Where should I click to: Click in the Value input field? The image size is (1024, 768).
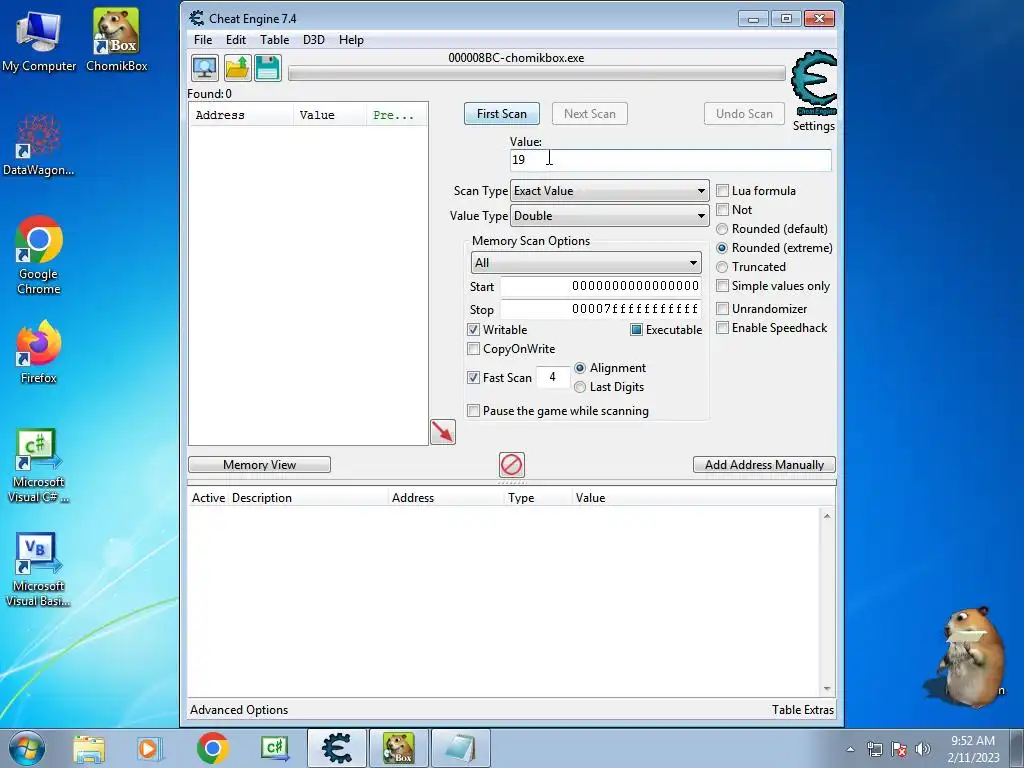point(671,160)
